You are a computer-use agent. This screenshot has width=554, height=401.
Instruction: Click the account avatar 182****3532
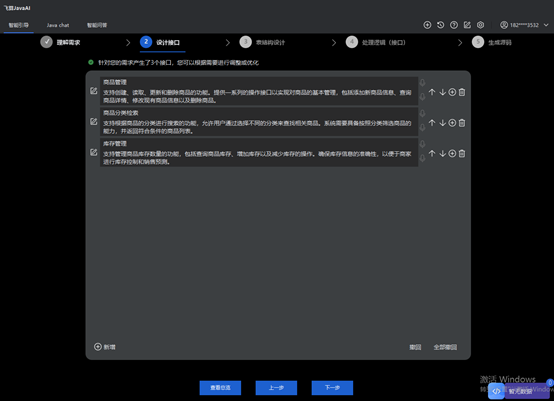(x=504, y=25)
